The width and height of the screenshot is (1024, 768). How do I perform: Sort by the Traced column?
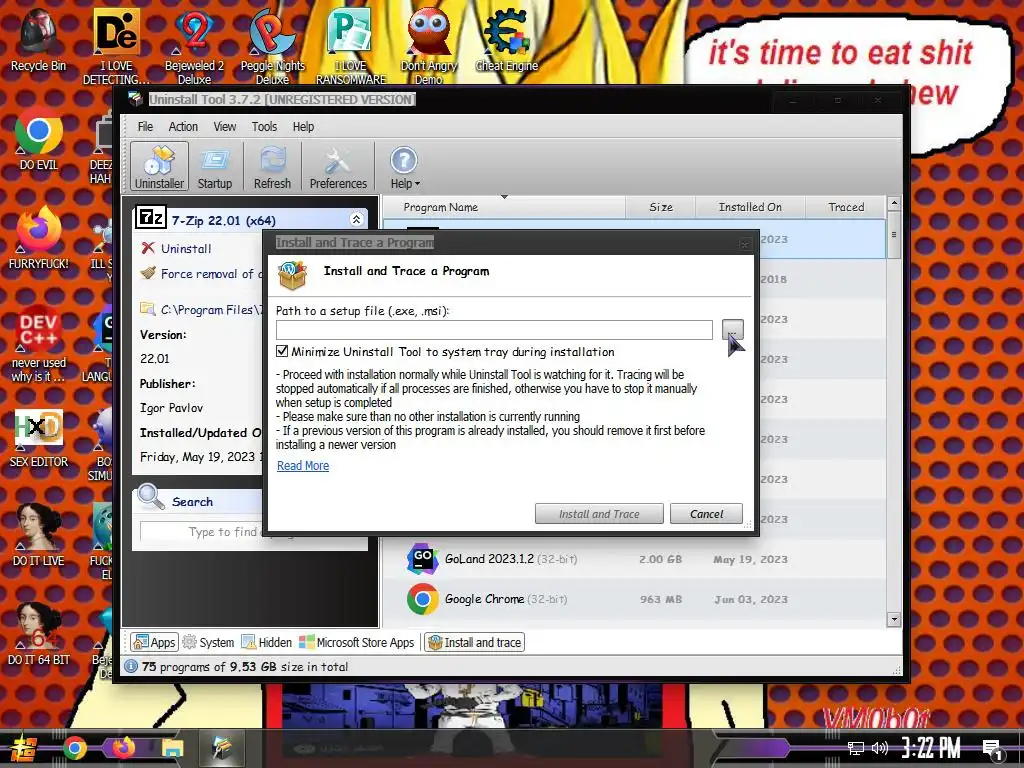(846, 207)
